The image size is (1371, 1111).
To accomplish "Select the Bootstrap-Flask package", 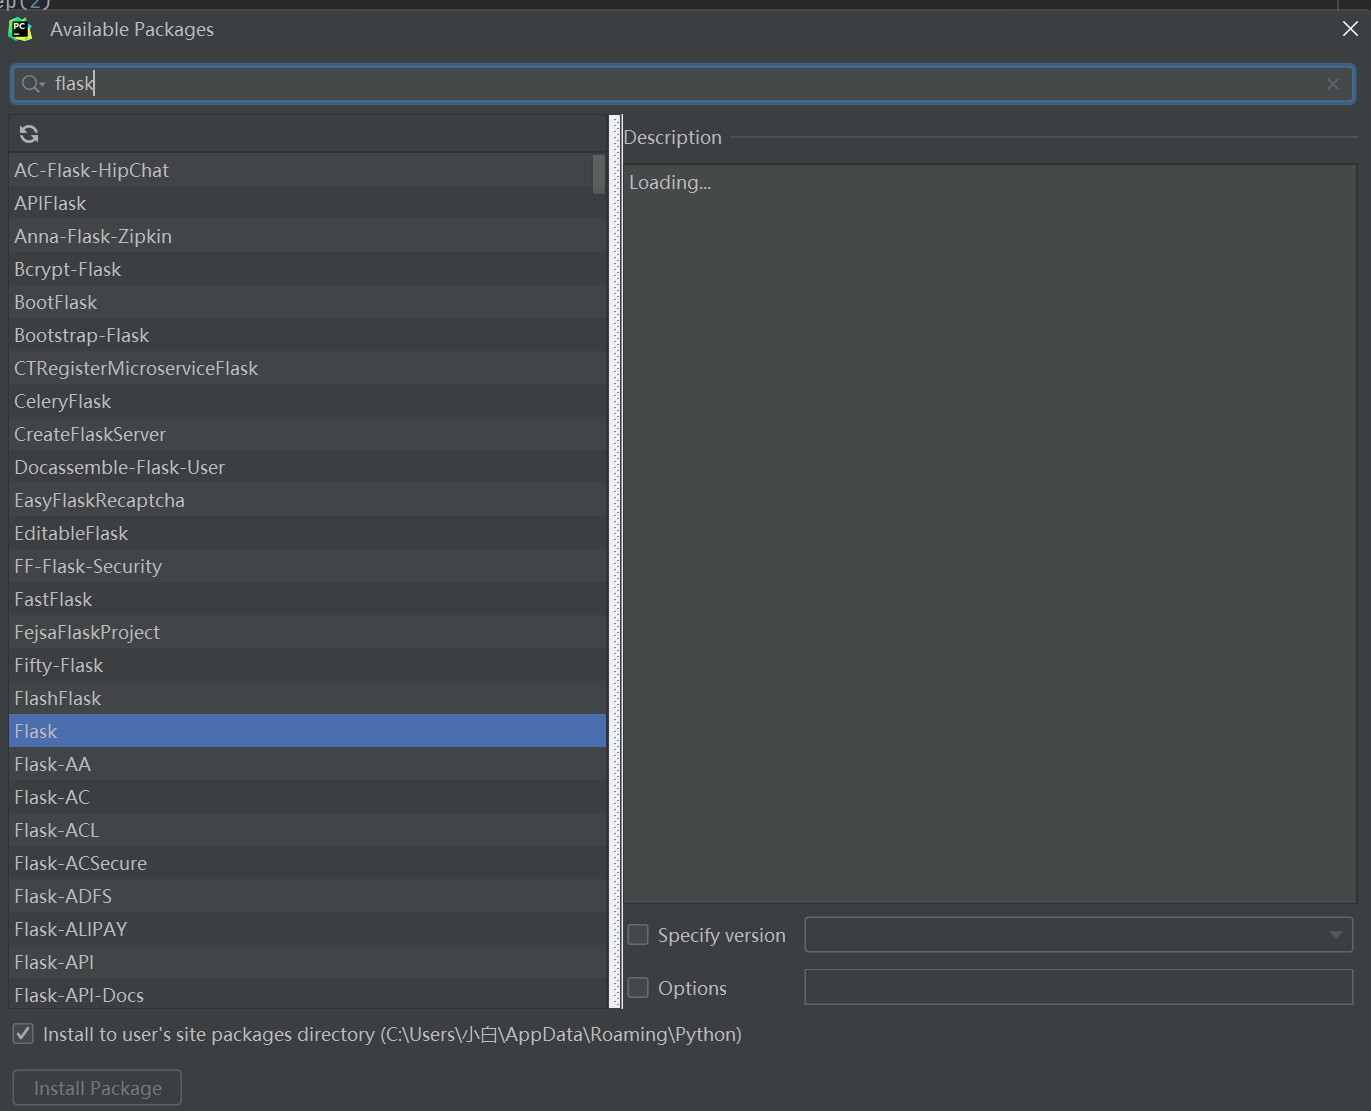I will (x=307, y=335).
